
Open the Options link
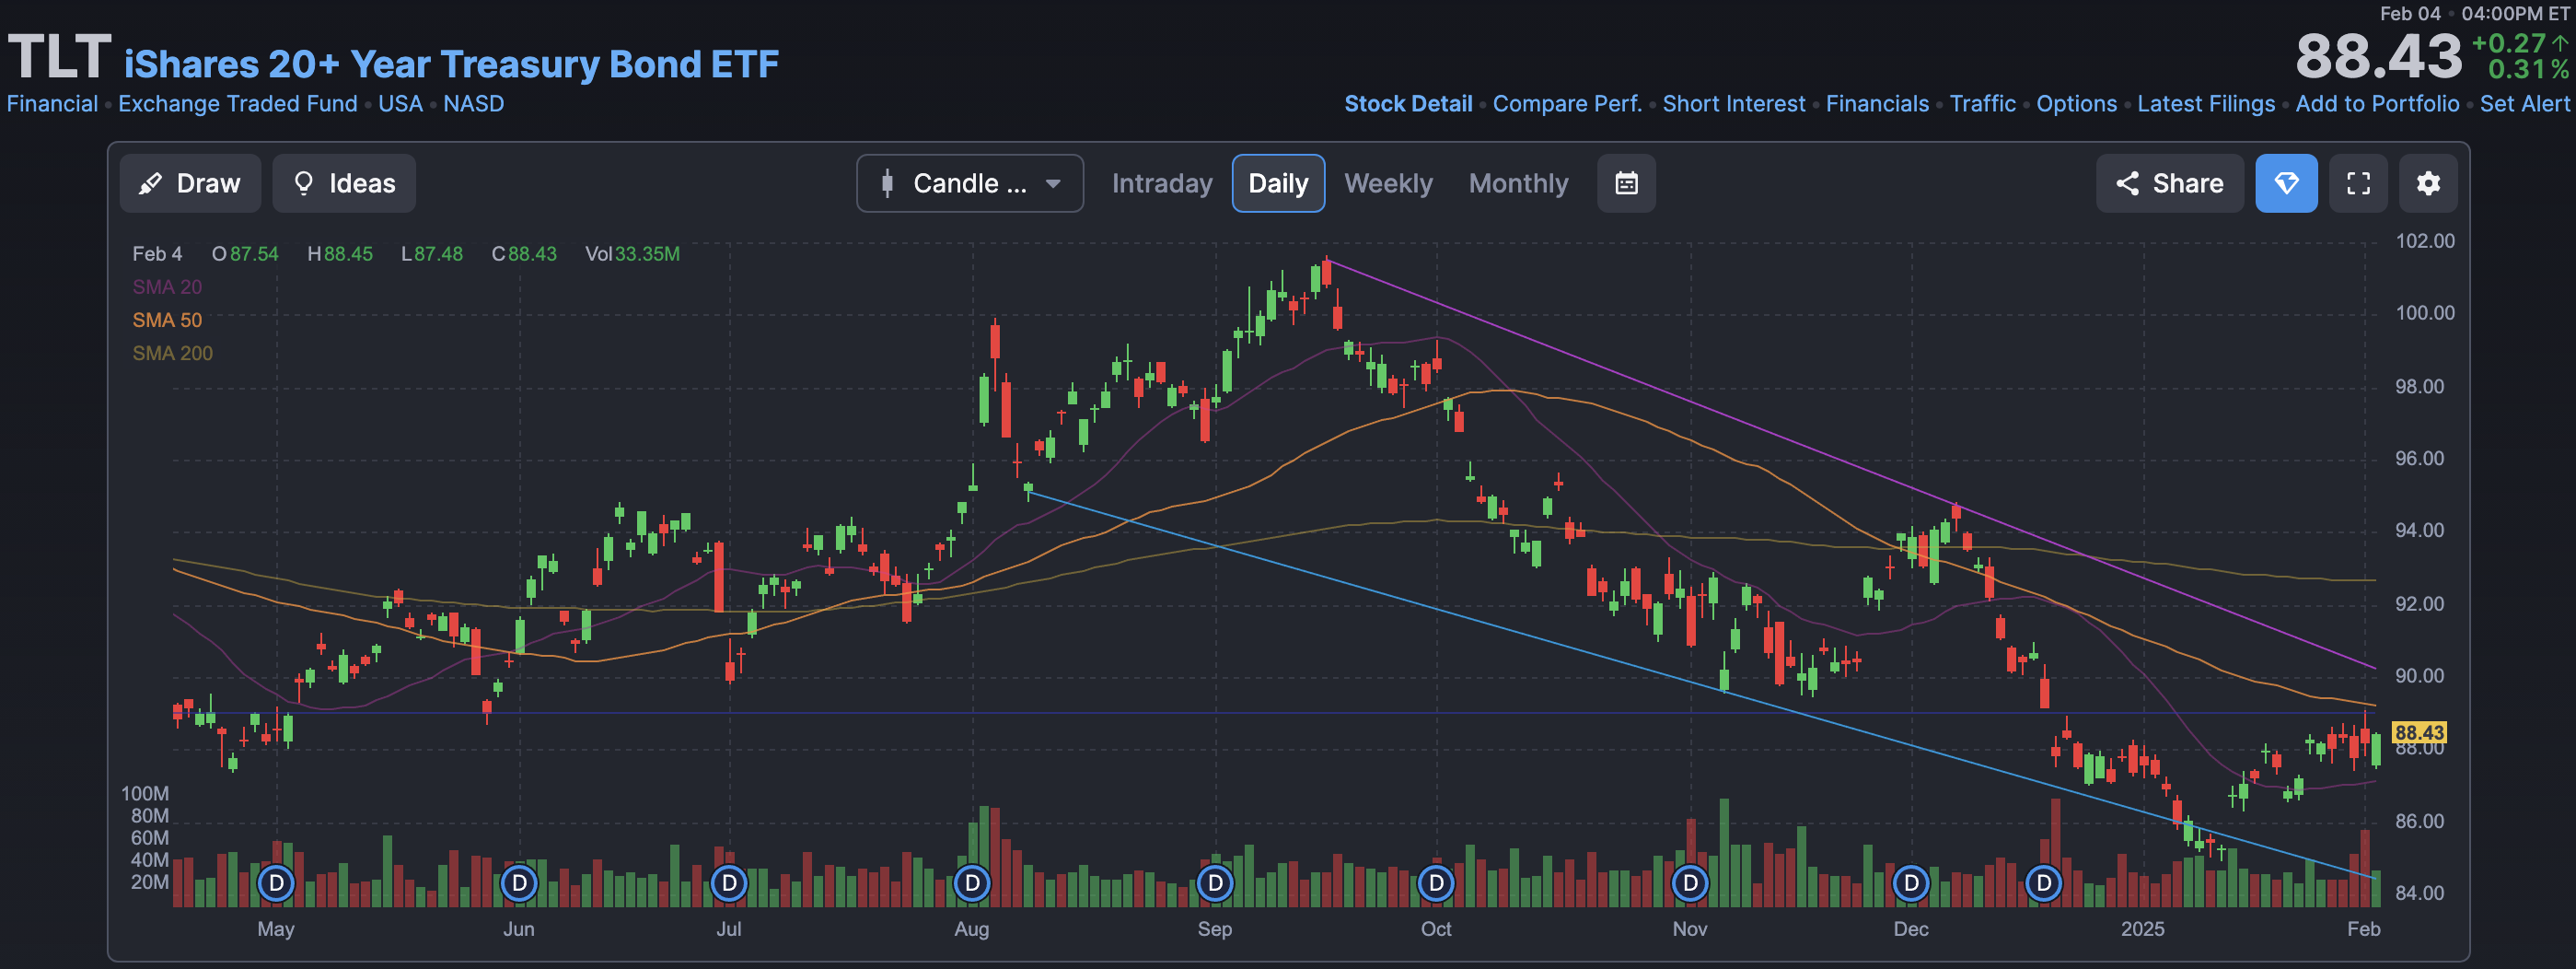click(2076, 104)
